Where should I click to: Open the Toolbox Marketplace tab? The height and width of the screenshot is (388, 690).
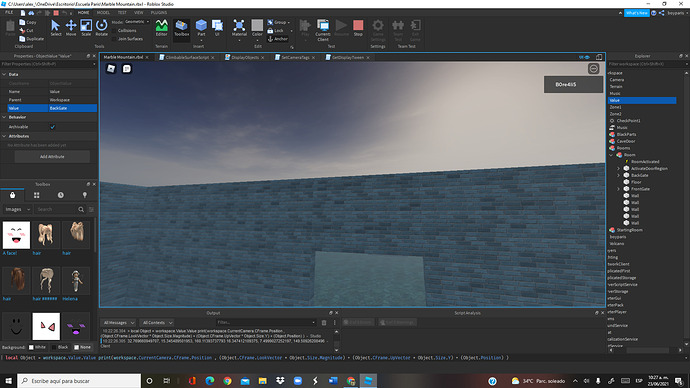click(12, 195)
